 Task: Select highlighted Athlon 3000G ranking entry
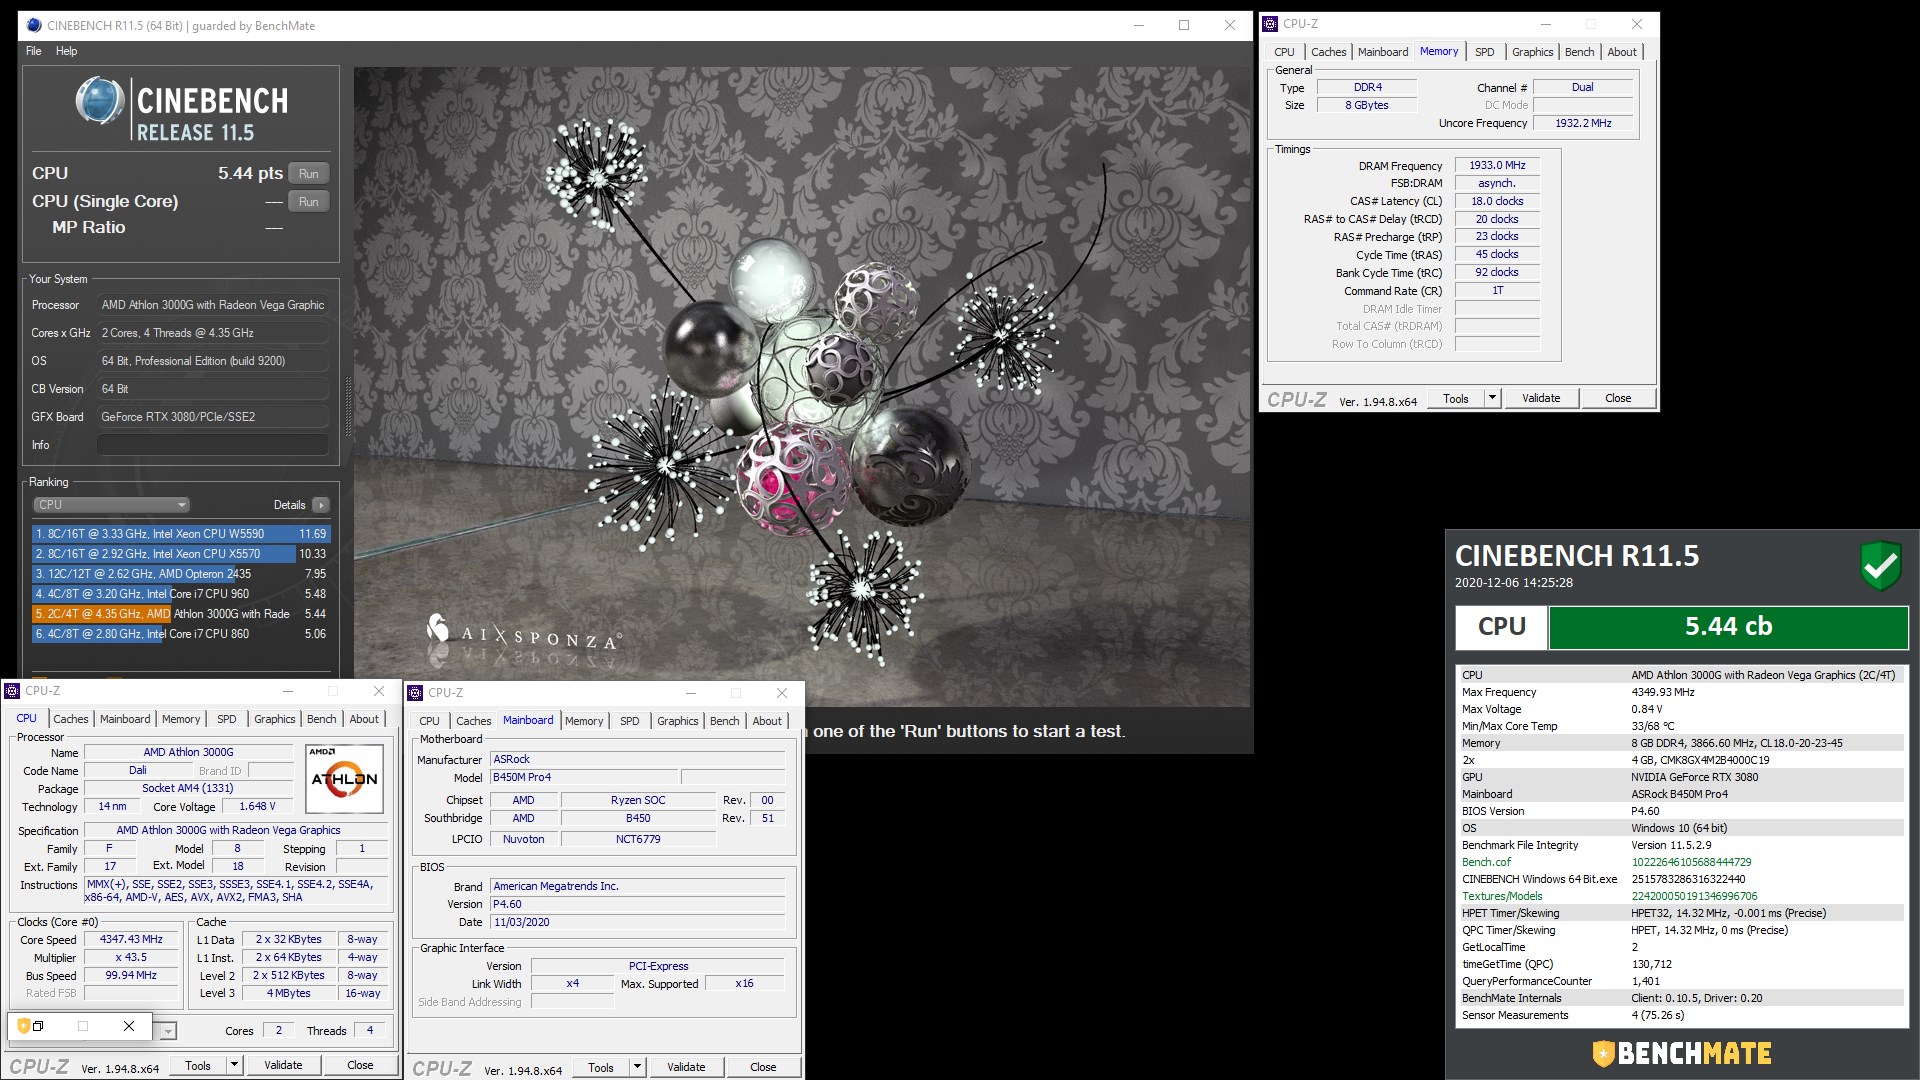pyautogui.click(x=181, y=614)
